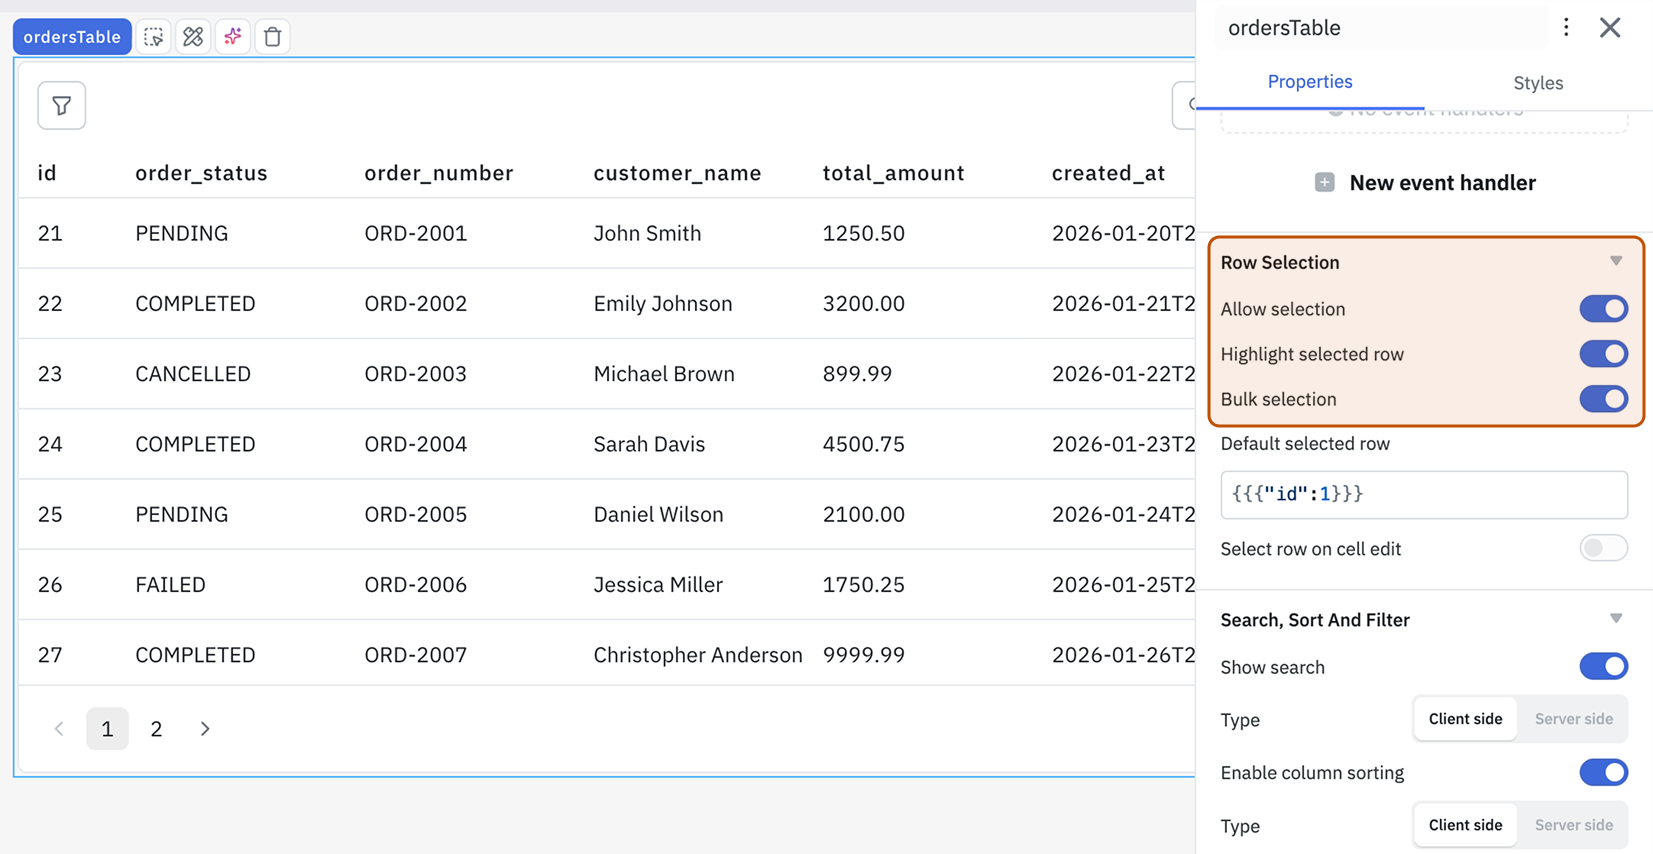1653x854 pixels.
Task: Open the three-dot more options menu
Action: 1566,28
